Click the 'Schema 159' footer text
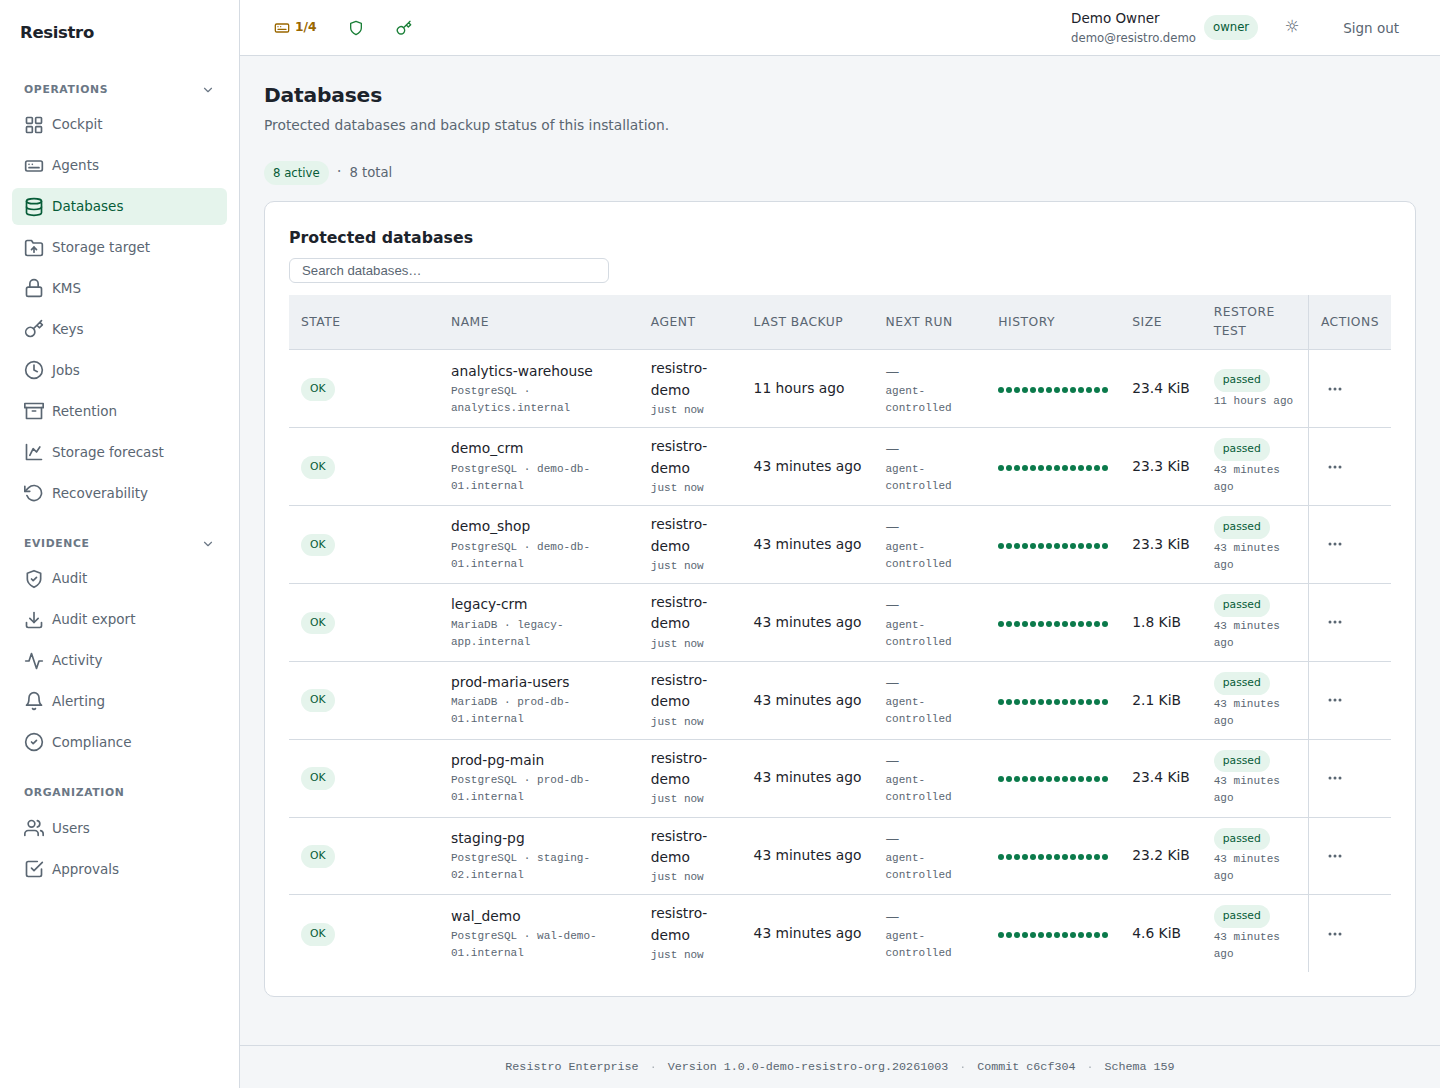The height and width of the screenshot is (1088, 1440). 1139,1067
